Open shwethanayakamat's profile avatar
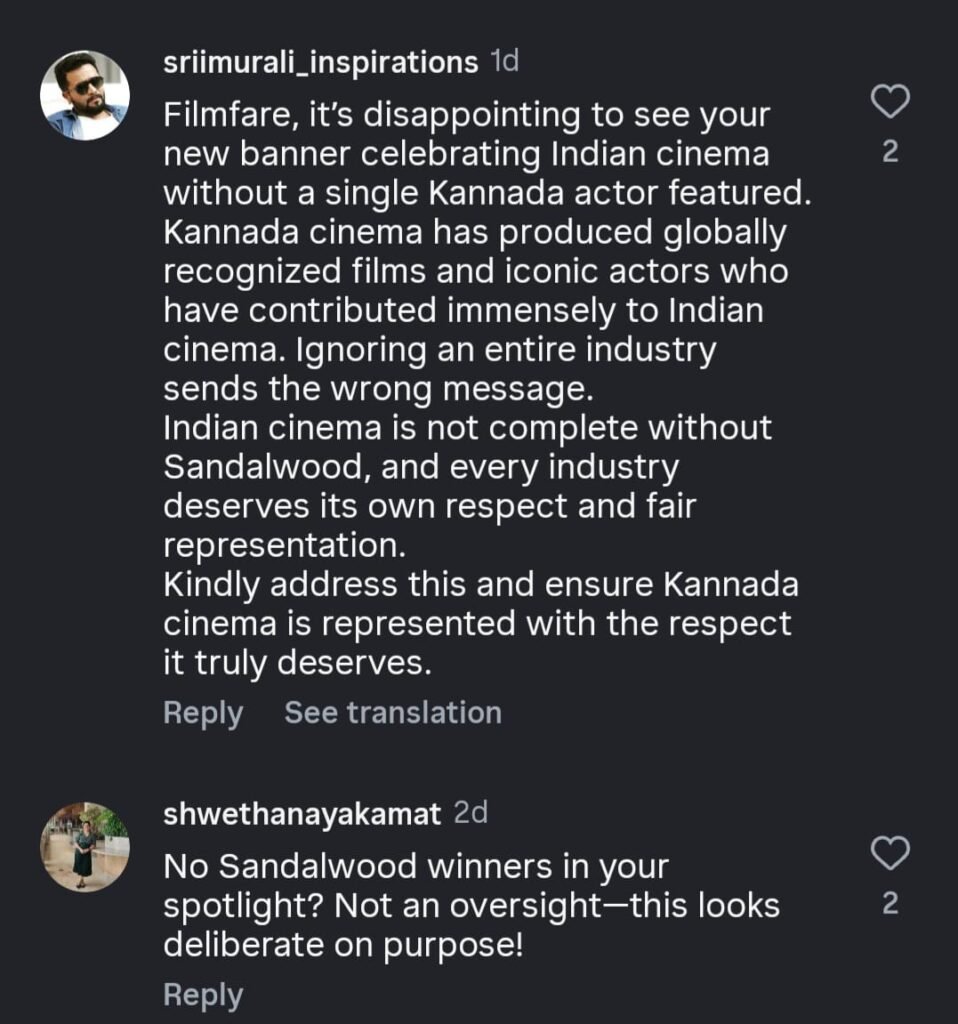 [x=85, y=846]
